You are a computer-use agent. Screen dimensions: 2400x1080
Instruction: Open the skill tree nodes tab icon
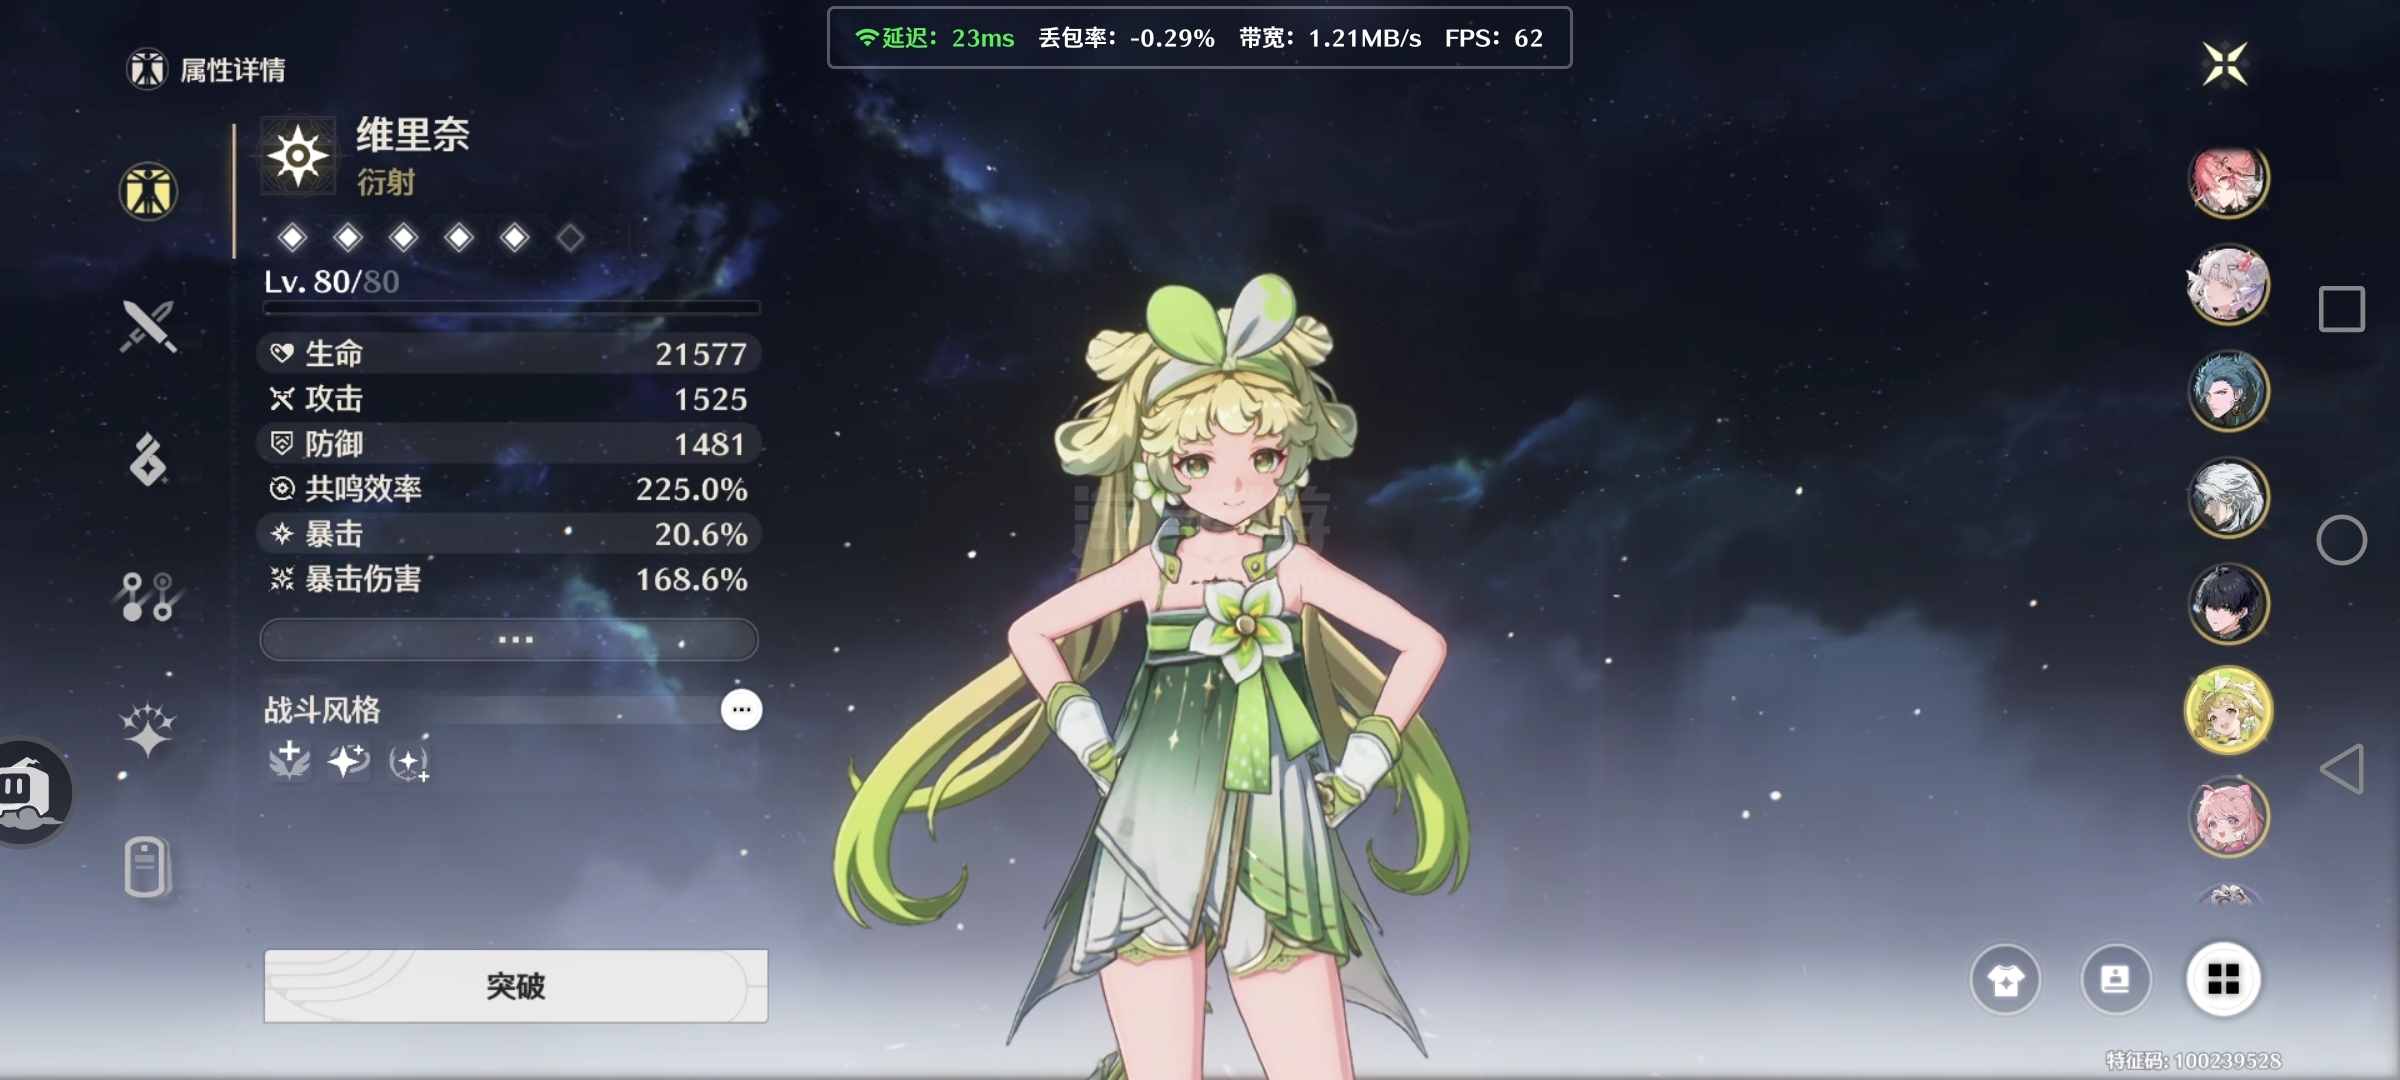tap(148, 596)
